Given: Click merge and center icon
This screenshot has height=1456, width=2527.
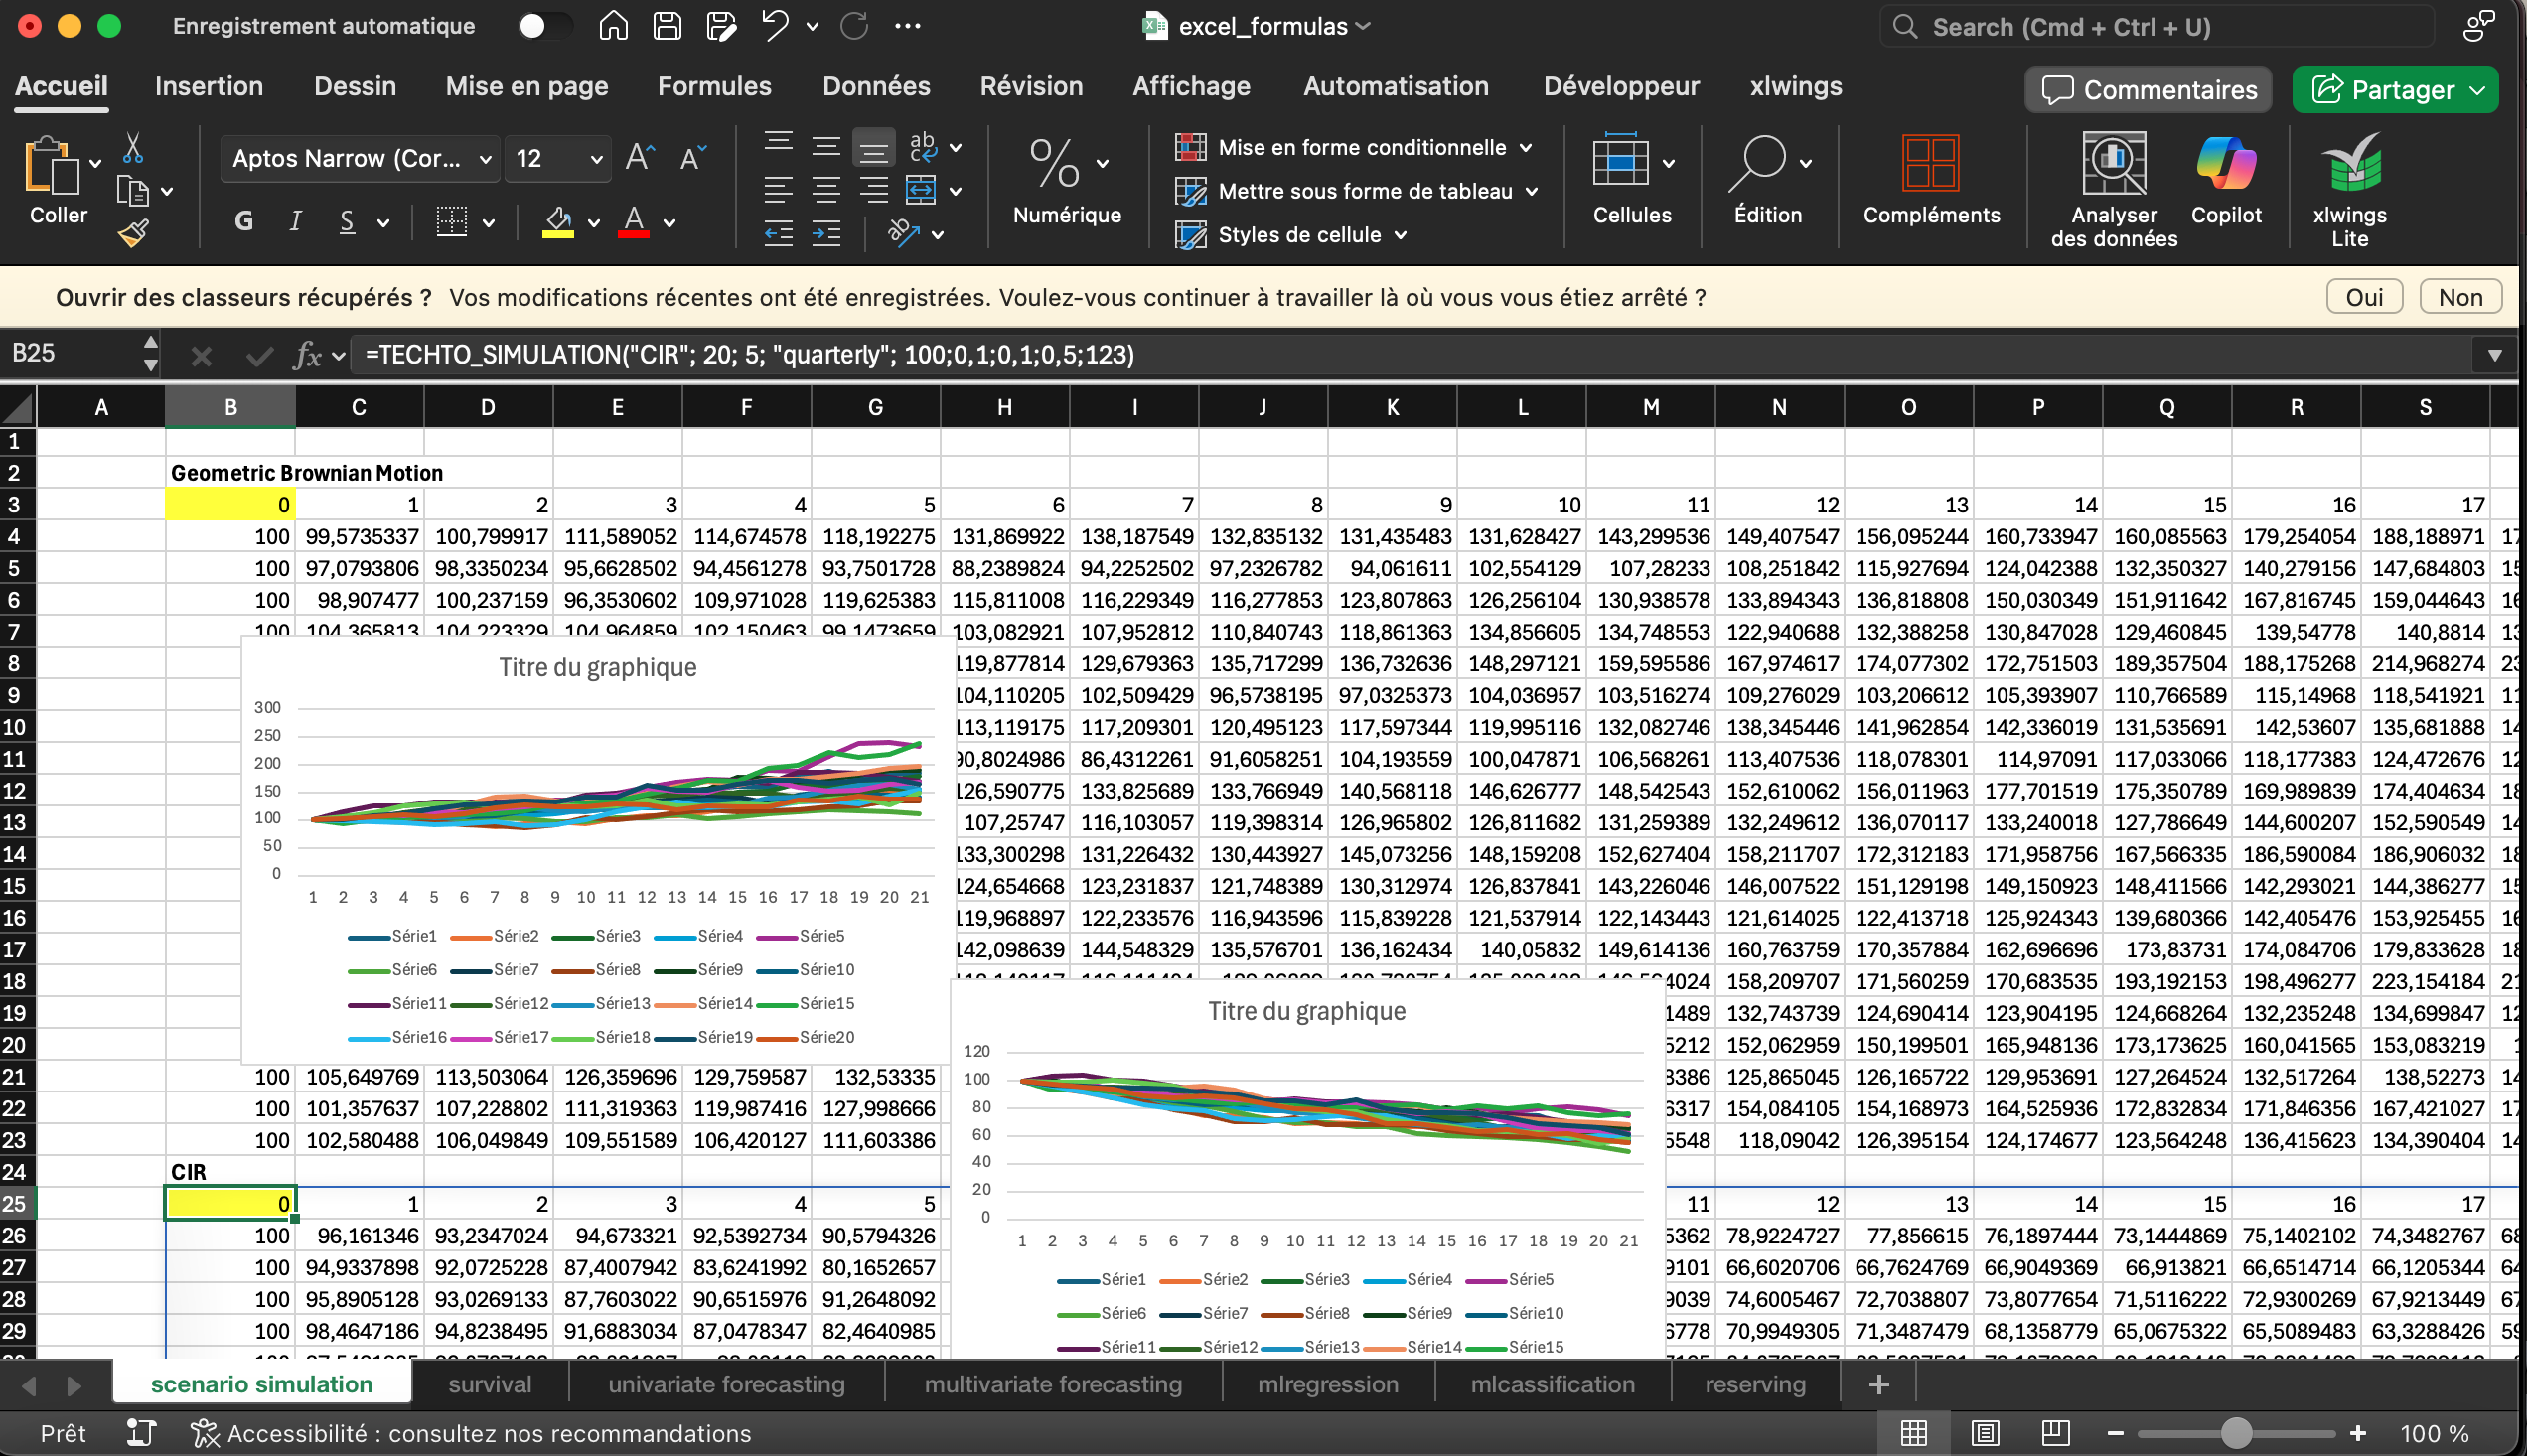Looking at the screenshot, I should [x=921, y=189].
